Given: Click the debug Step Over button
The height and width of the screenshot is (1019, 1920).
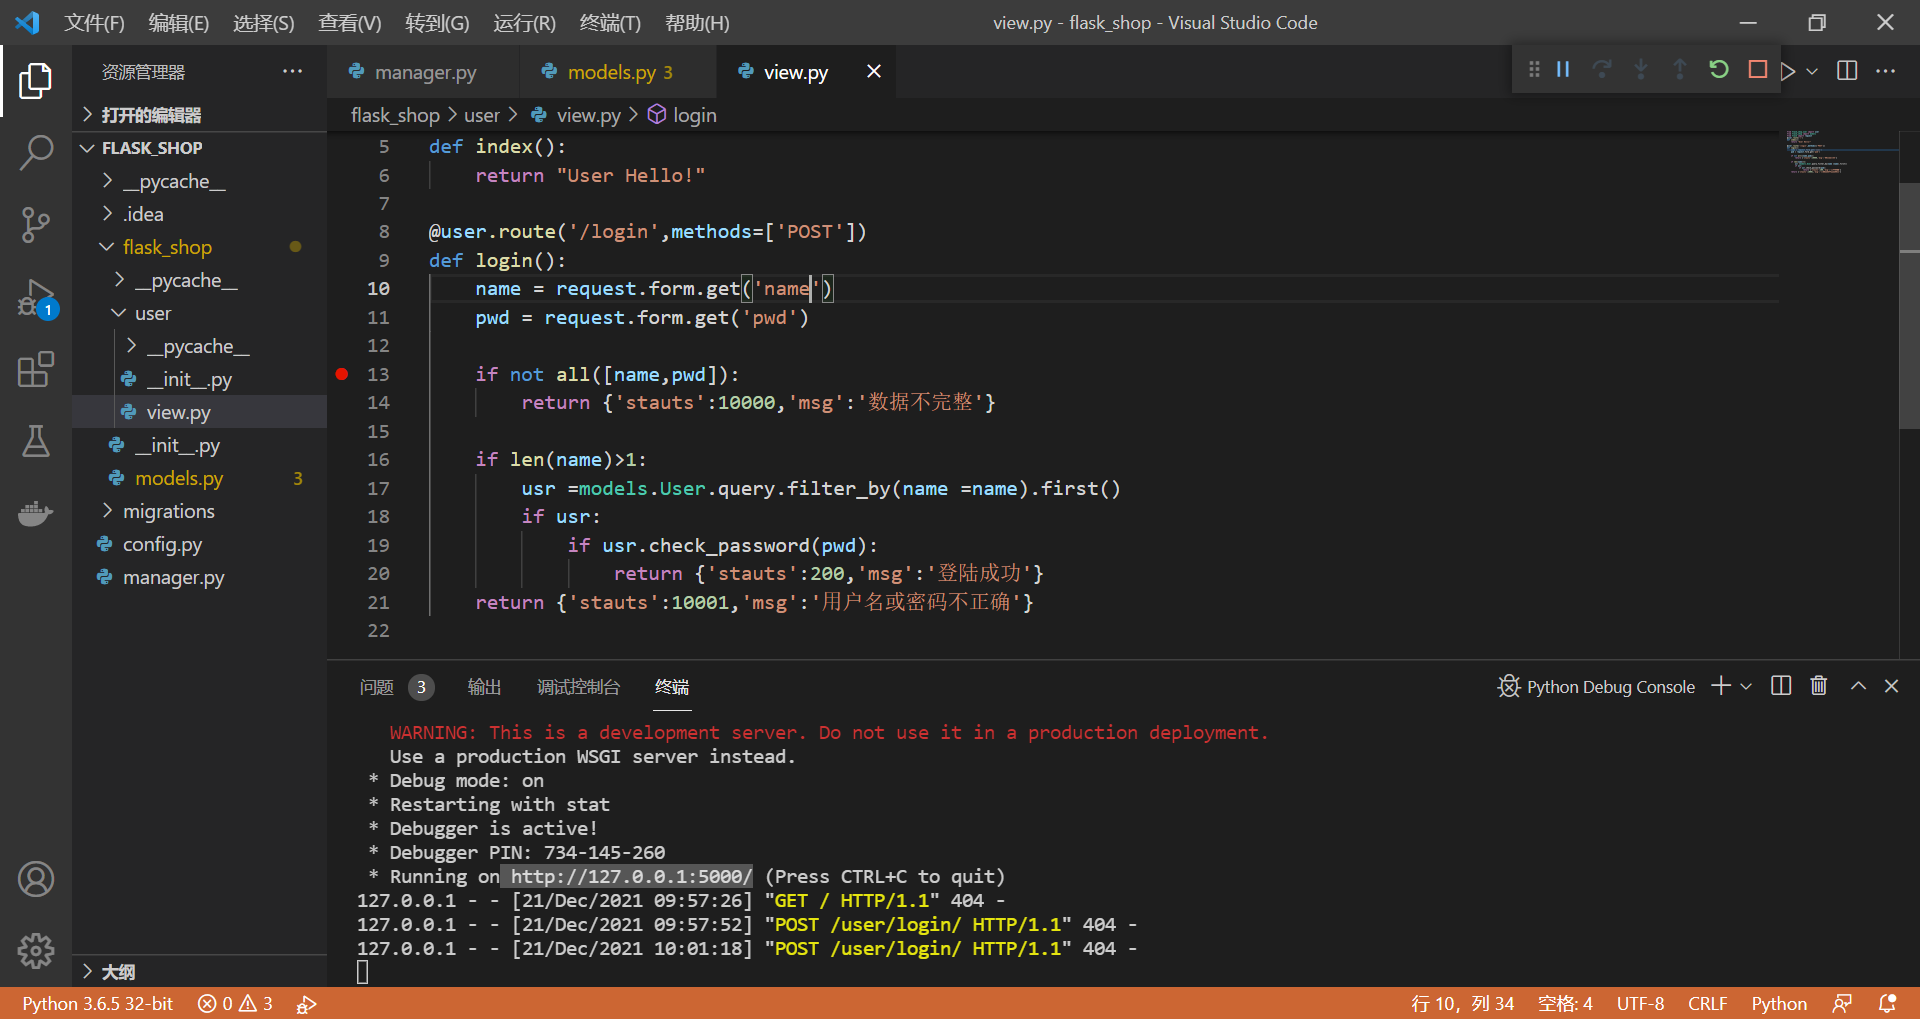Looking at the screenshot, I should coord(1602,70).
